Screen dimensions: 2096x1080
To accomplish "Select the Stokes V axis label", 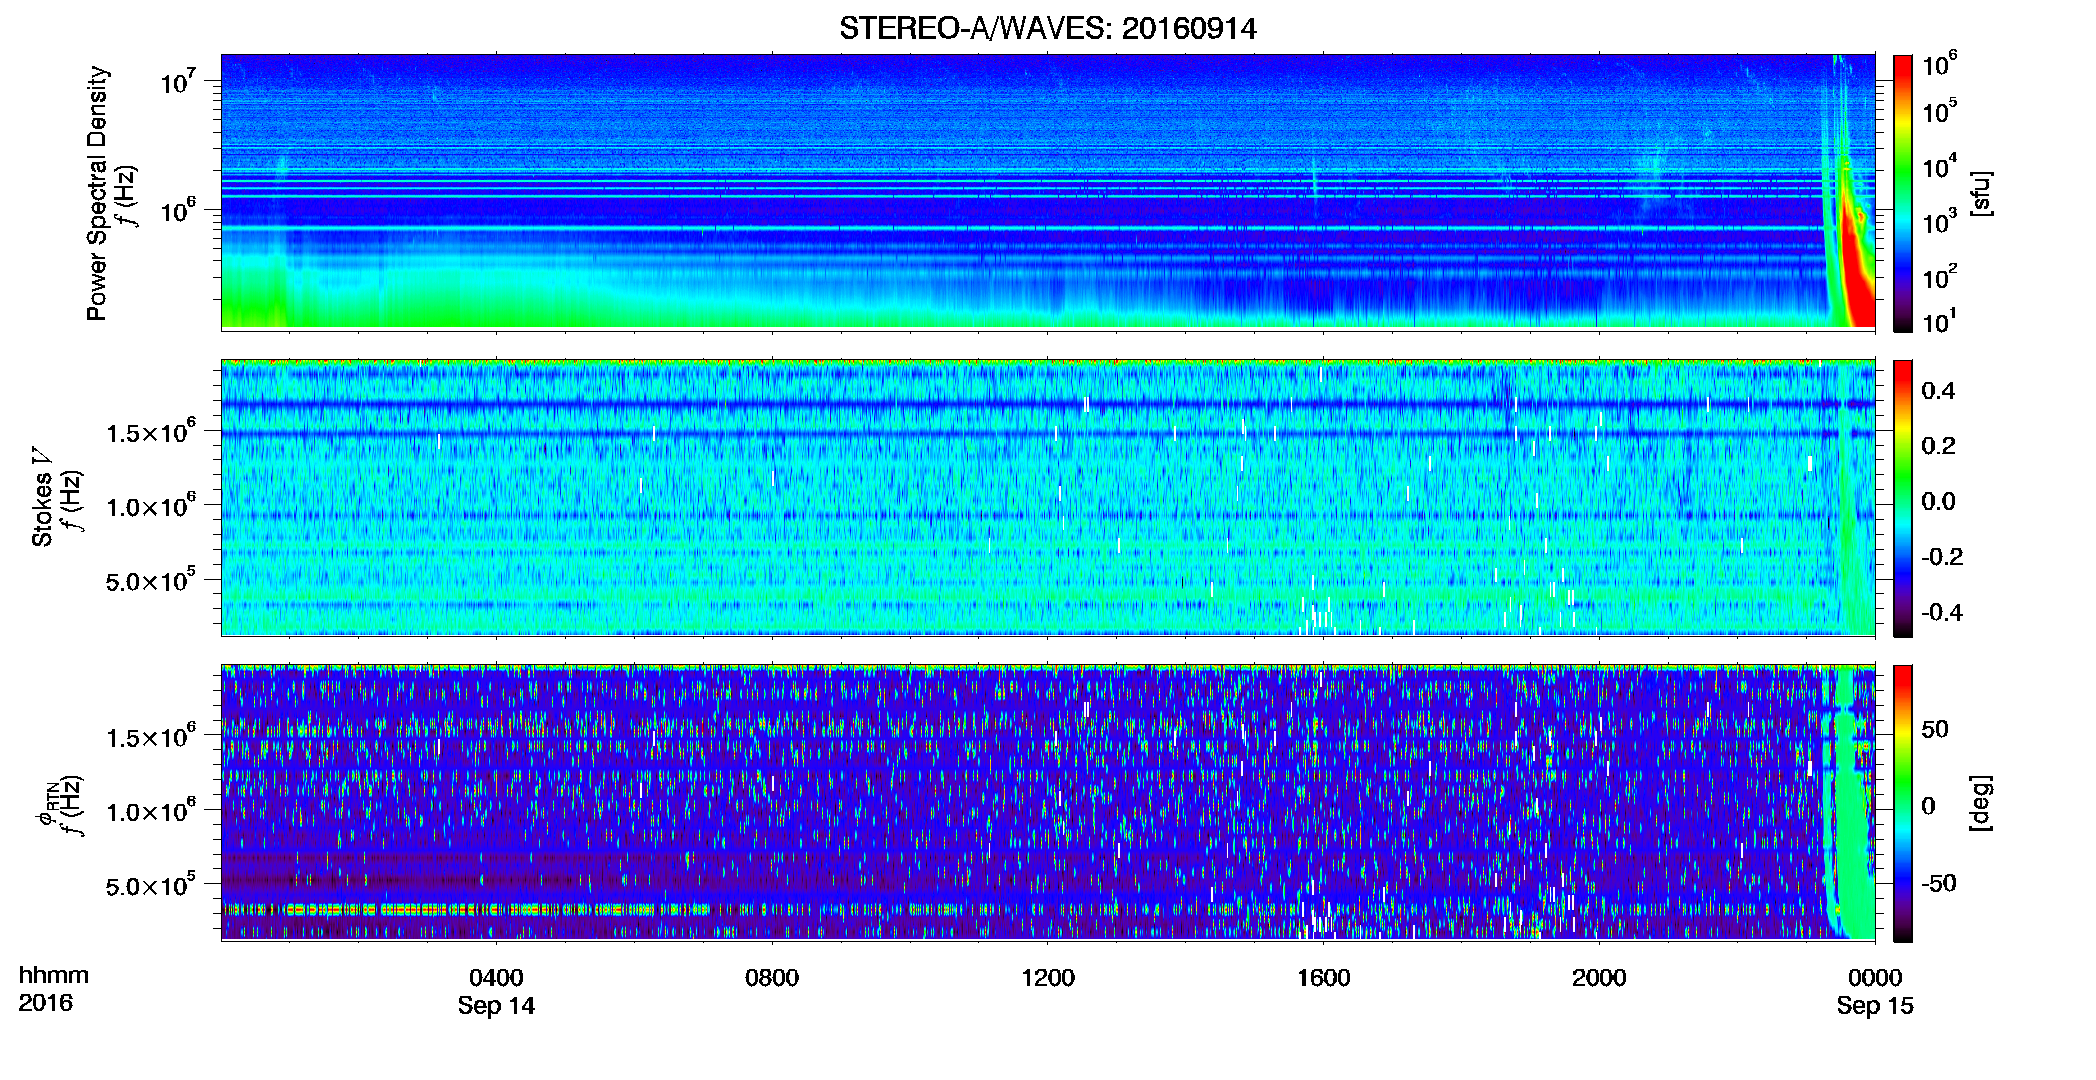I will point(42,497).
